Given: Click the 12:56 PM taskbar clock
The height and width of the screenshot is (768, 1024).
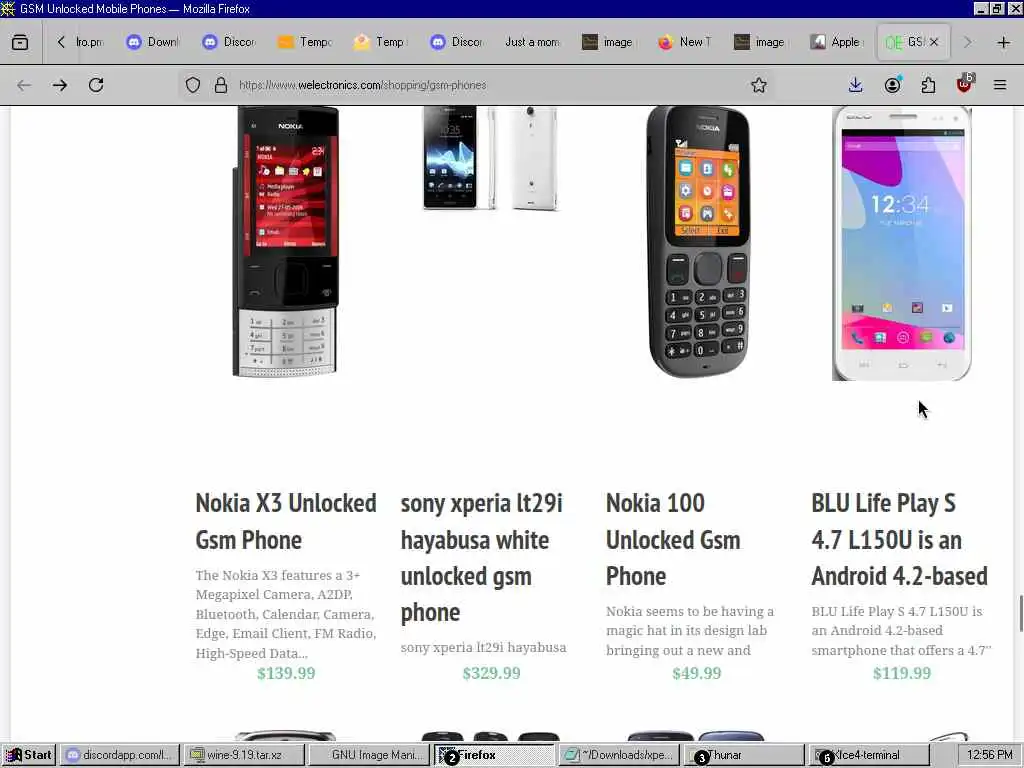Looking at the screenshot, I should [x=989, y=755].
